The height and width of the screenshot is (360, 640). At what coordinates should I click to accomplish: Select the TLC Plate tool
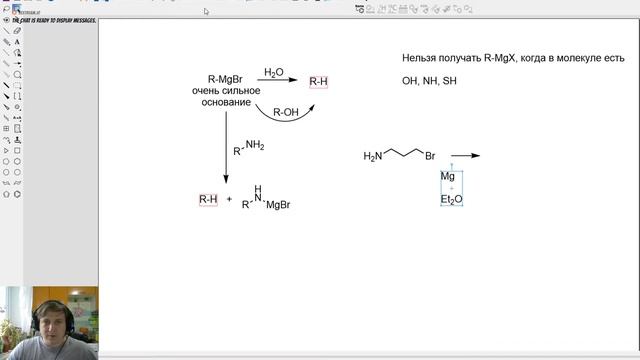pyautogui.click(x=17, y=129)
